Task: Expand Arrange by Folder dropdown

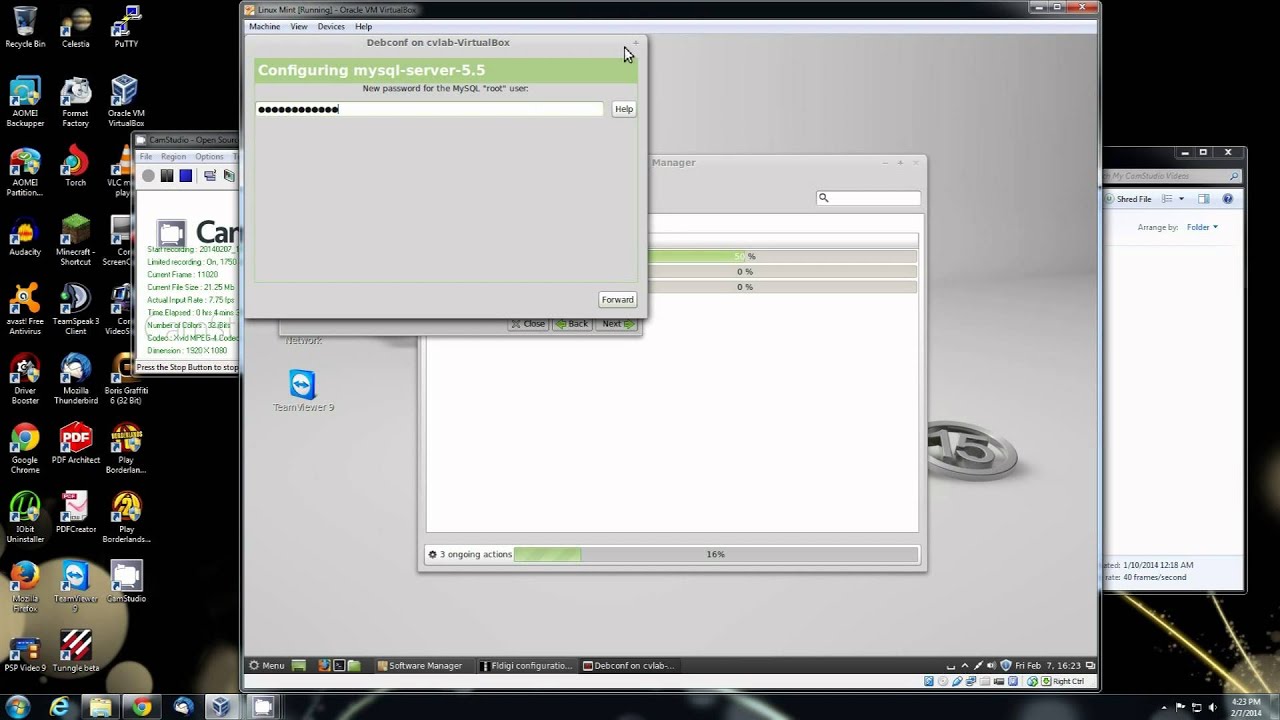Action: click(1202, 227)
